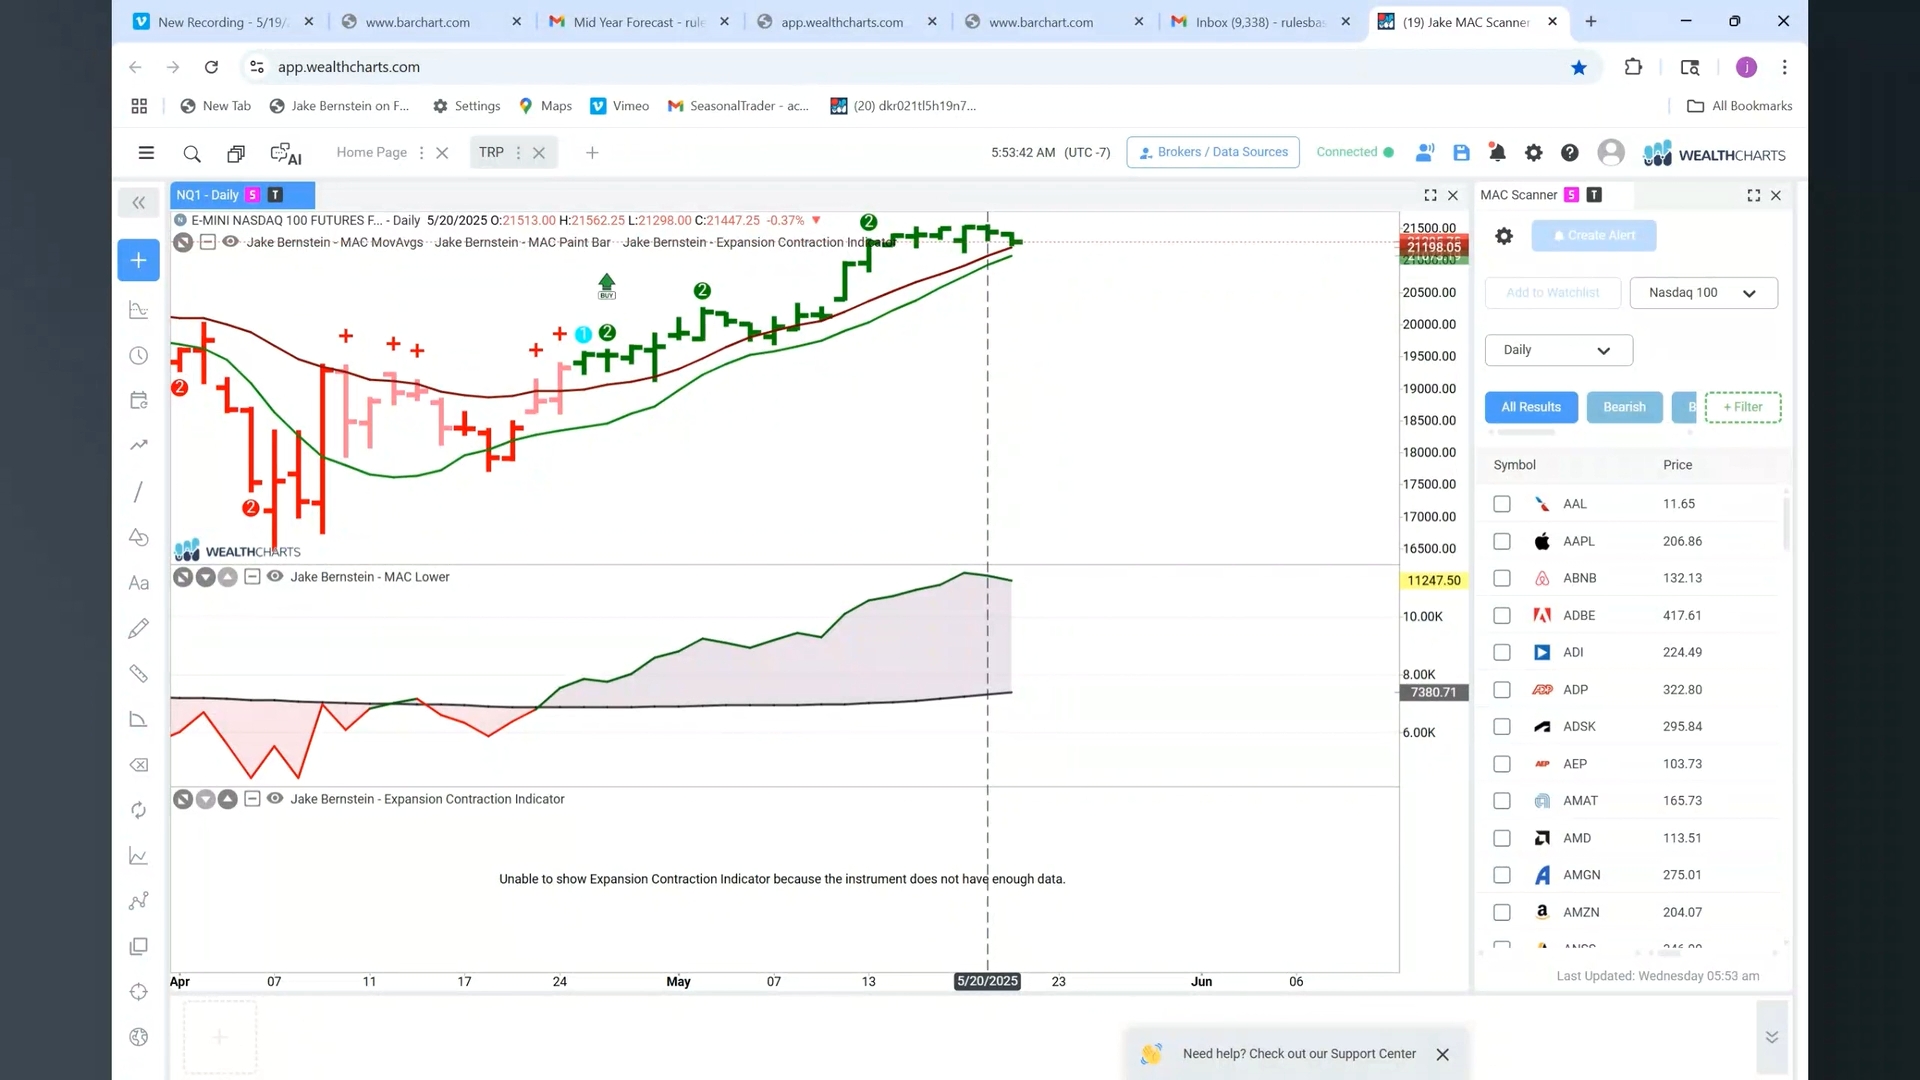
Task: Expand the bottom panel with double chevron
Action: coord(1771,1037)
